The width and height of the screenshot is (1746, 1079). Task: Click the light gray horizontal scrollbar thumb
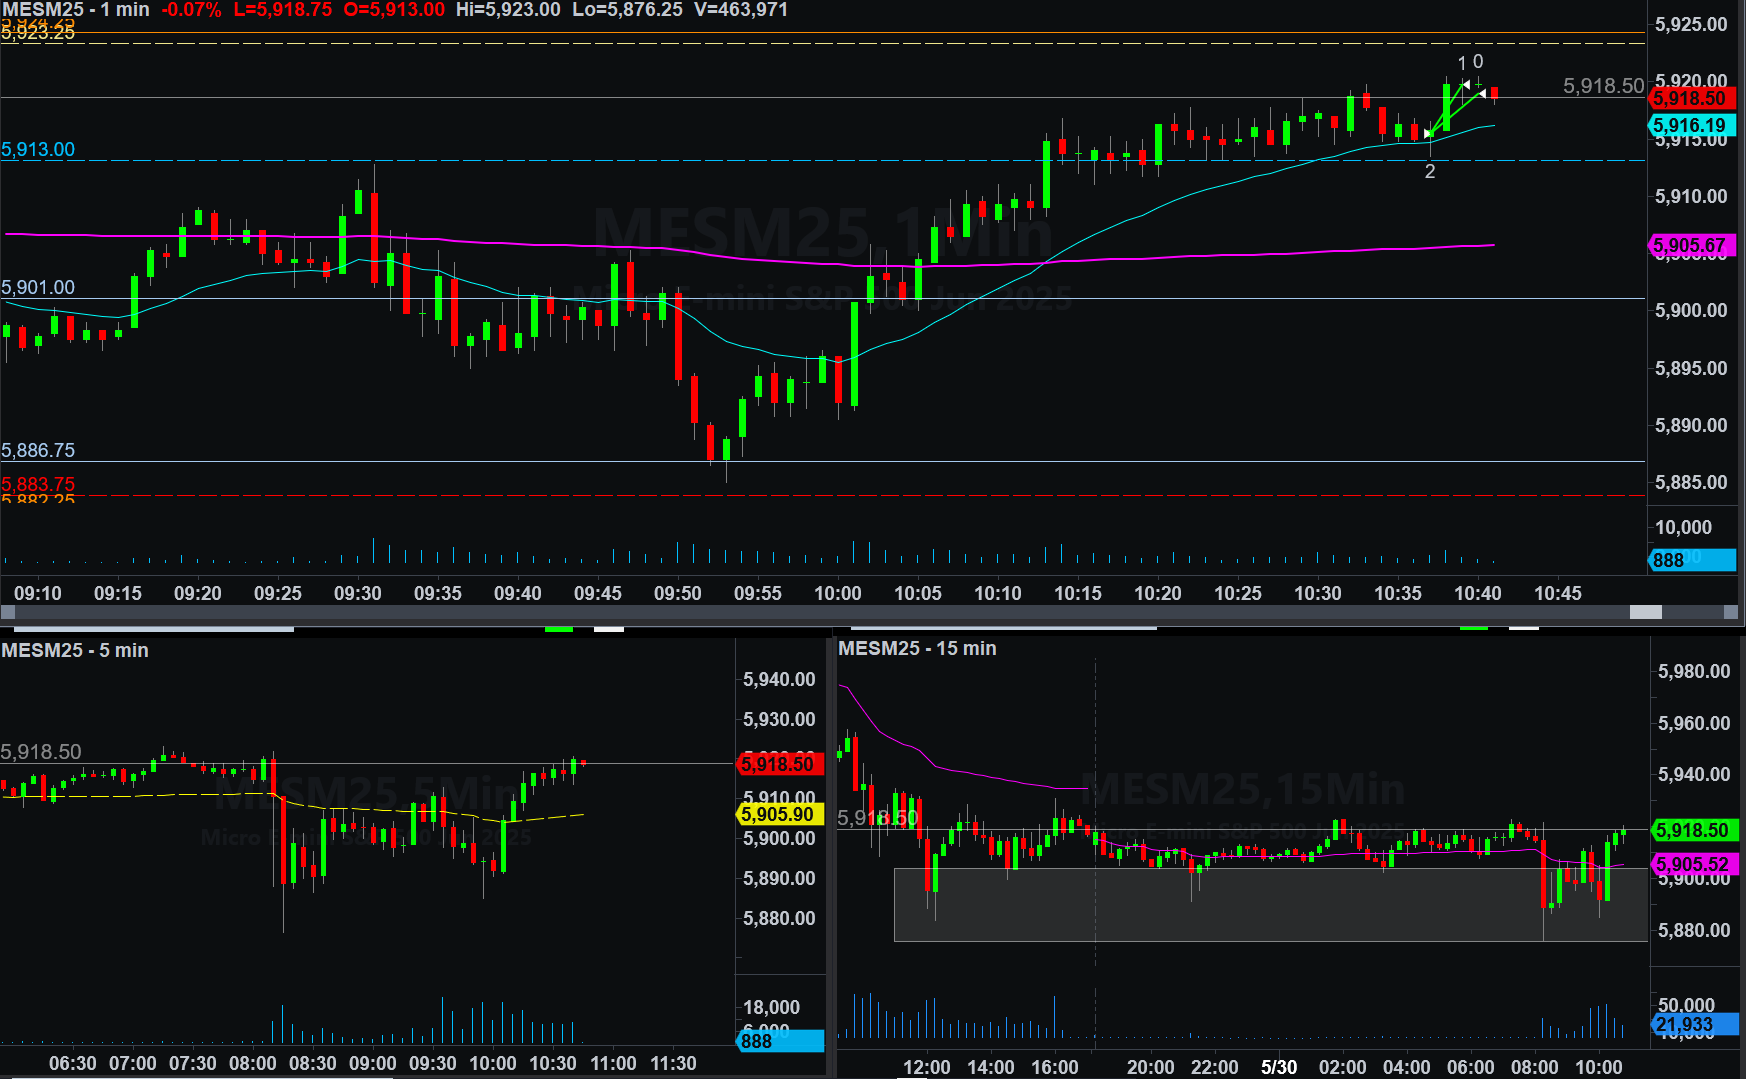(x=1645, y=612)
